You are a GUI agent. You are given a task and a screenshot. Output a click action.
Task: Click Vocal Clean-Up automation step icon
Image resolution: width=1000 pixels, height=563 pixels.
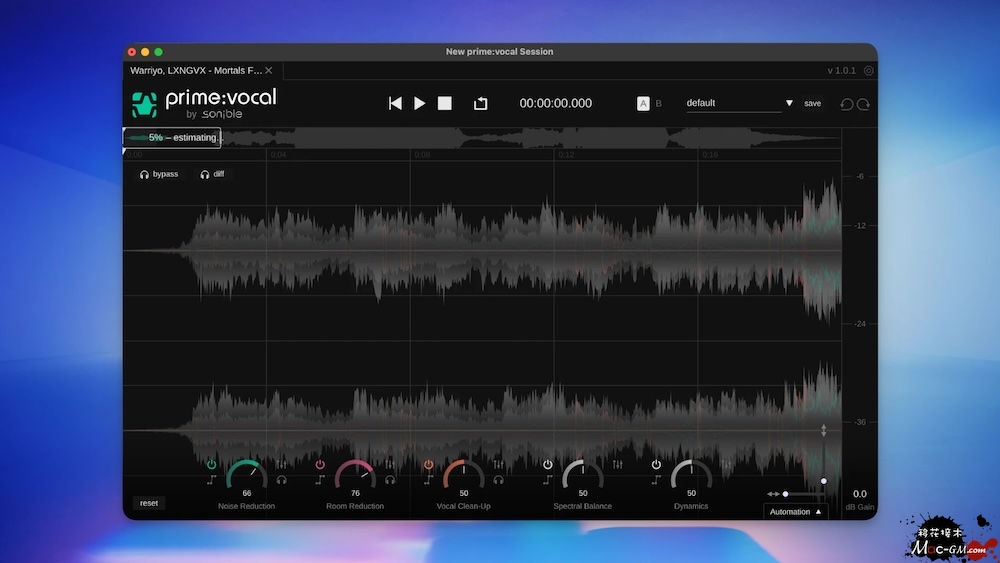(x=429, y=480)
